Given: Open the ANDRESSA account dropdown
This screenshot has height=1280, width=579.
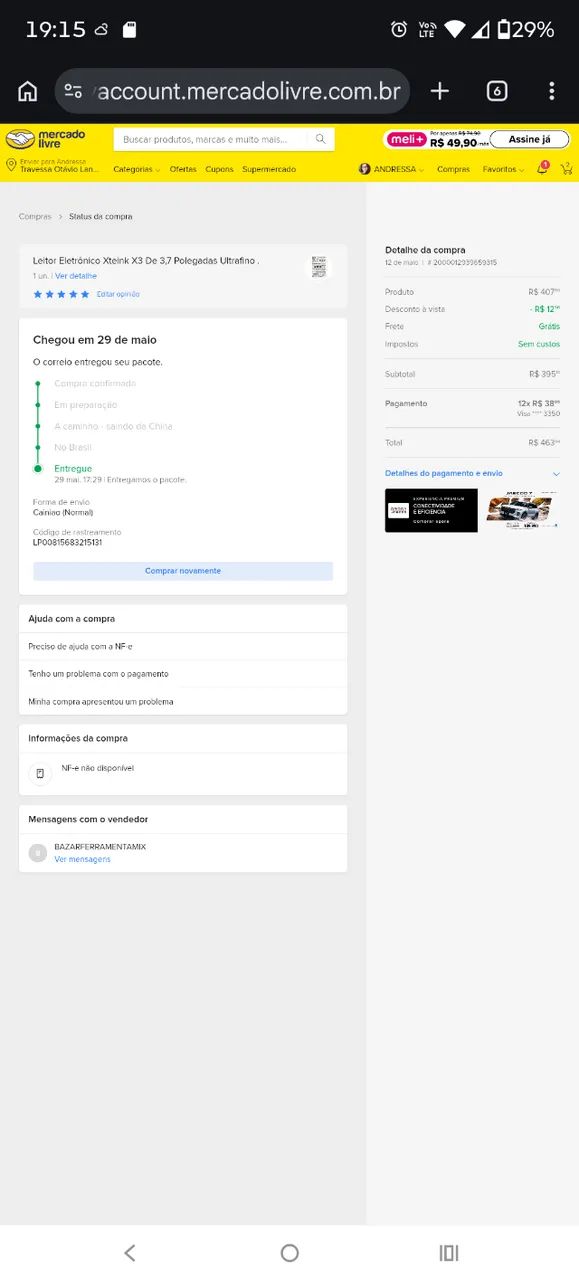Looking at the screenshot, I should 392,169.
